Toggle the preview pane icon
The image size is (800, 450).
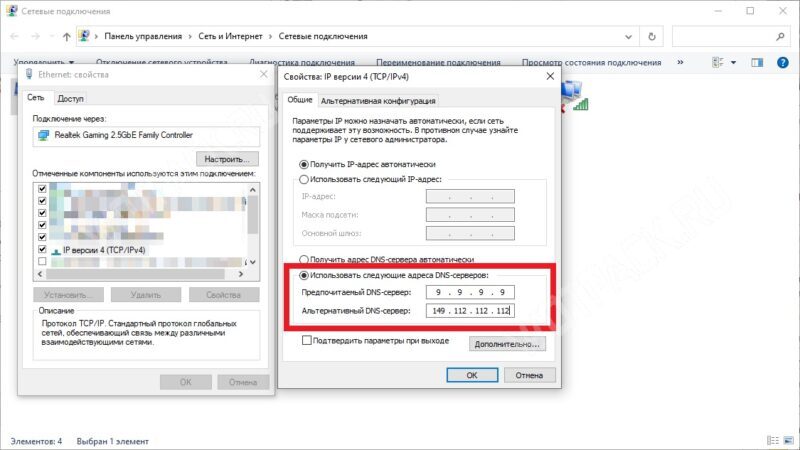pos(757,62)
